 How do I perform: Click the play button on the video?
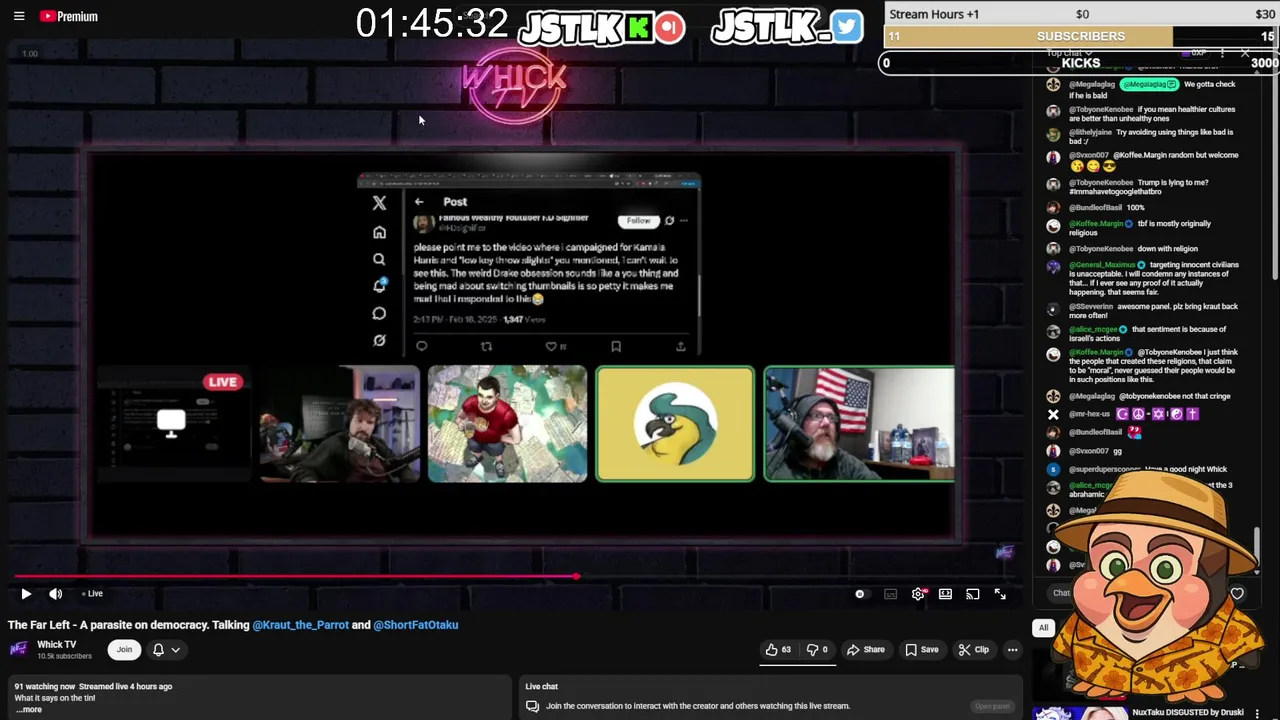[26, 594]
